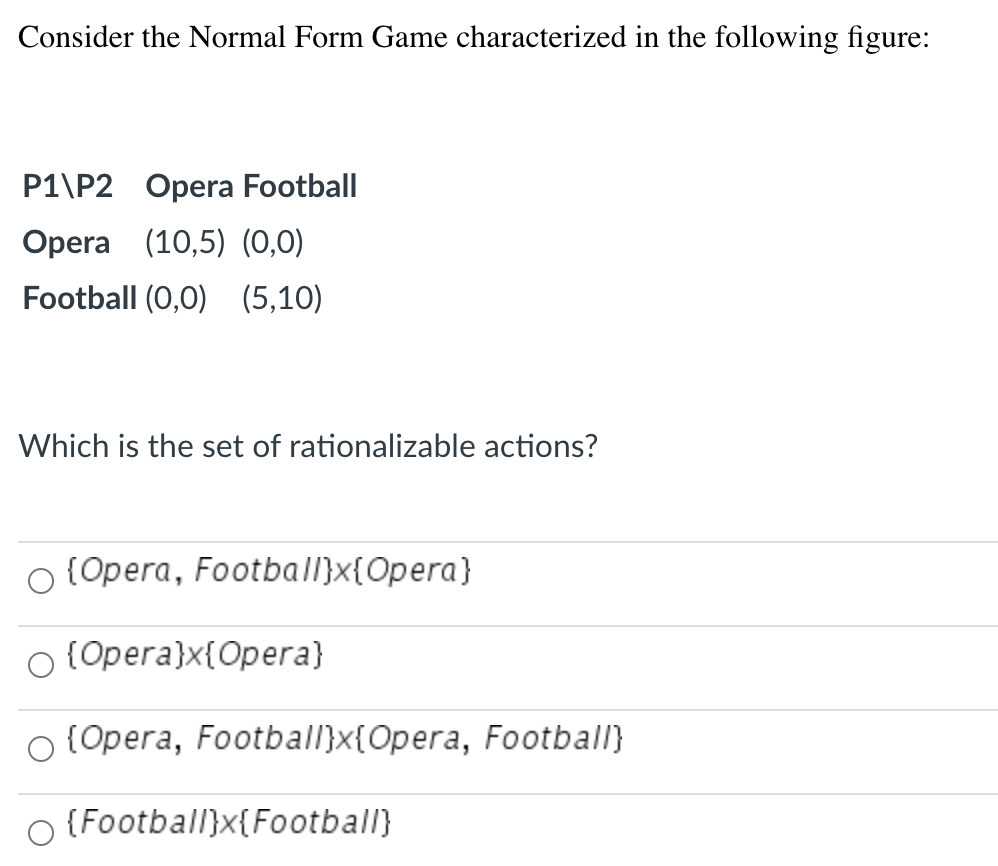This screenshot has width=998, height=866.
Task: Click the P1\P2 matrix header
Action: 66,186
